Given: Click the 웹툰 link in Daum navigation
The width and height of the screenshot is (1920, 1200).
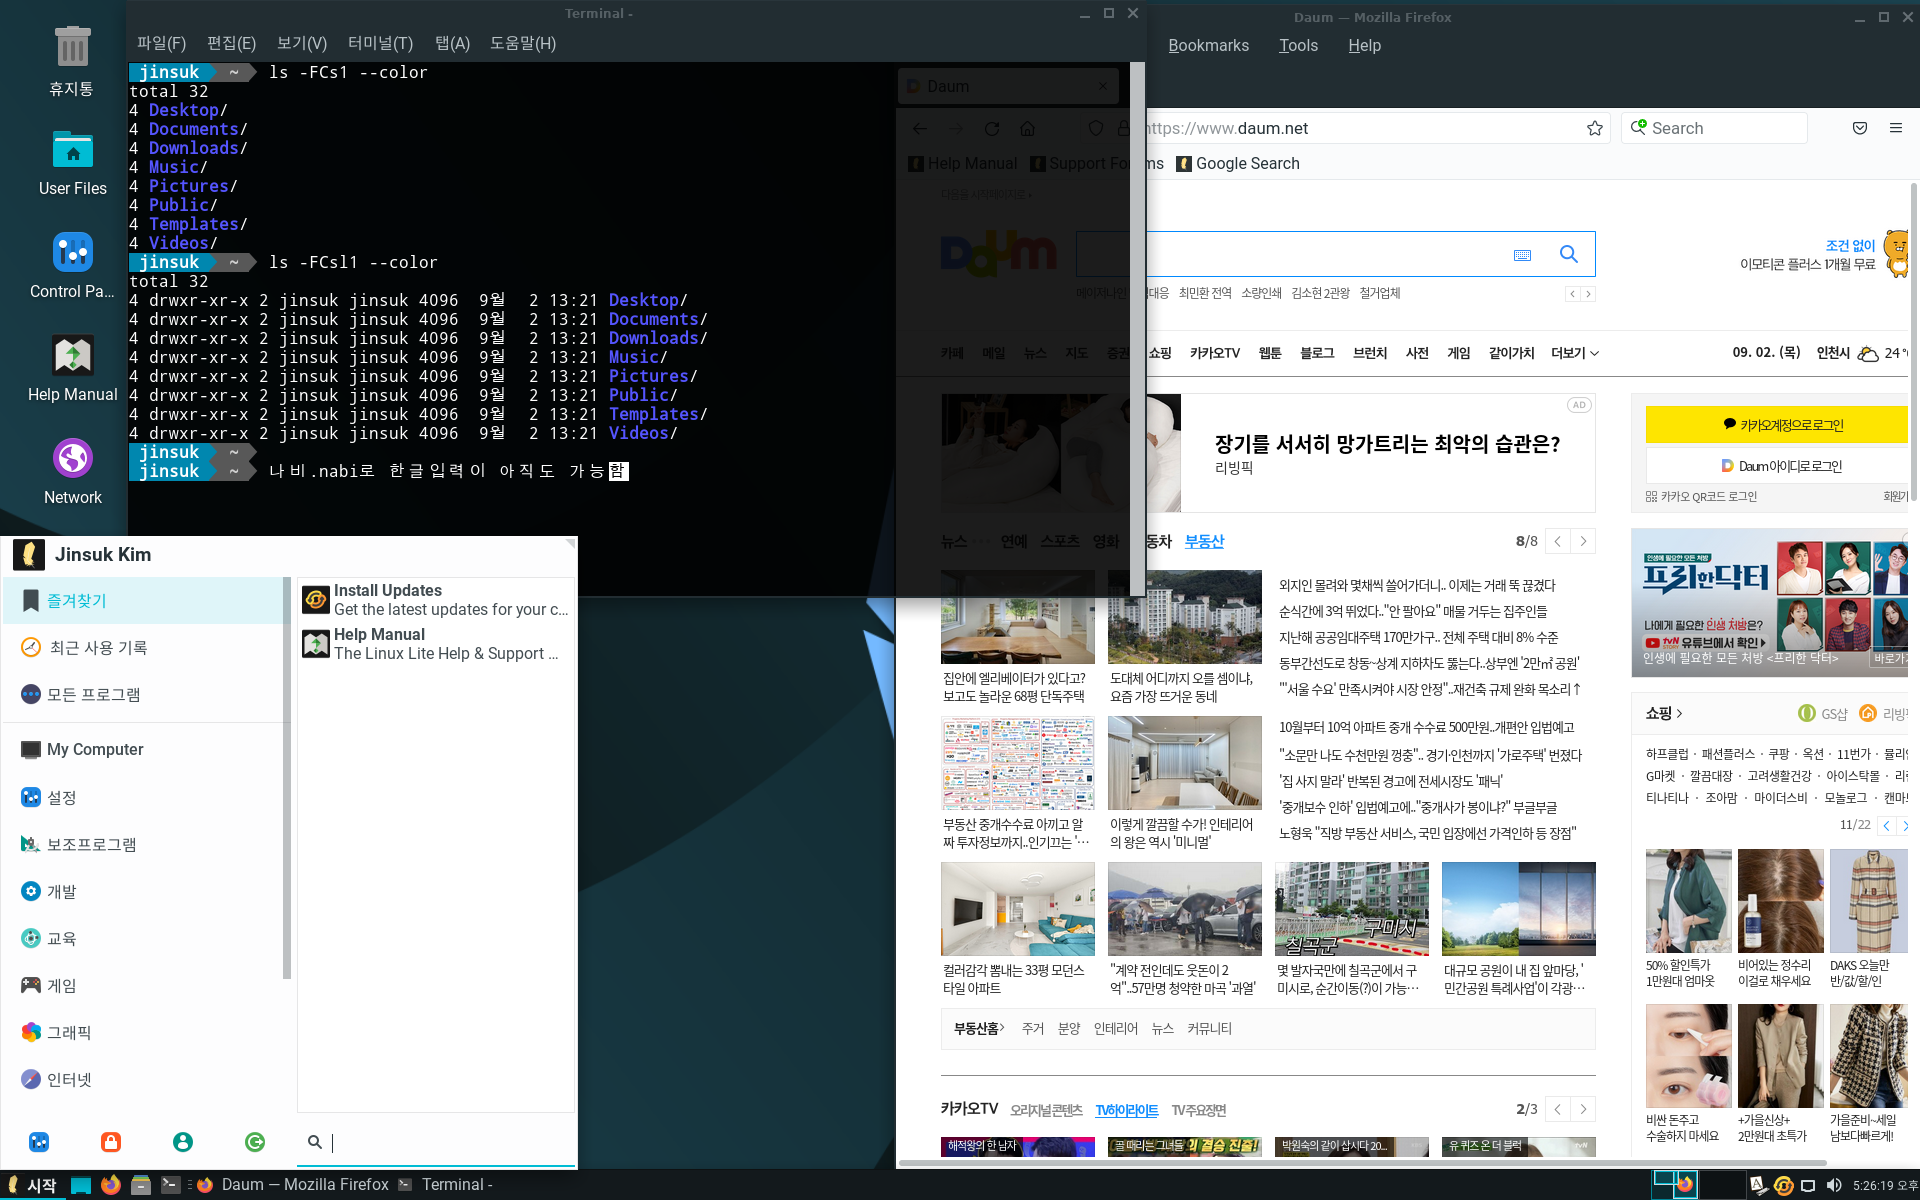Looking at the screenshot, I should [1270, 353].
